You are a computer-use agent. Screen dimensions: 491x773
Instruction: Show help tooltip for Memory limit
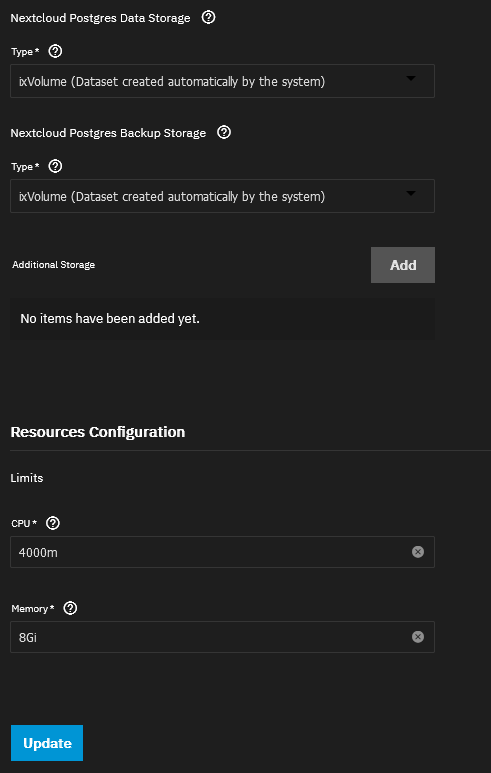click(70, 608)
